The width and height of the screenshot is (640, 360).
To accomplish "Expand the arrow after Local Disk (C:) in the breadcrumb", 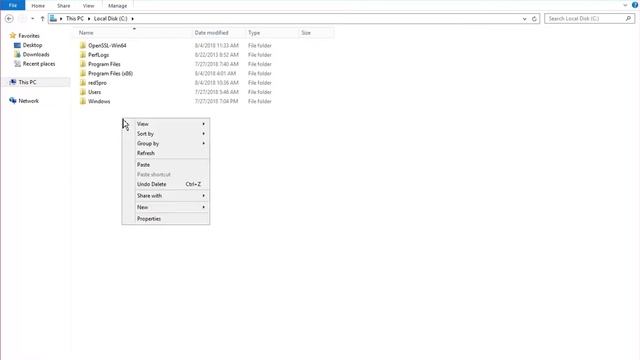I will [x=132, y=19].
